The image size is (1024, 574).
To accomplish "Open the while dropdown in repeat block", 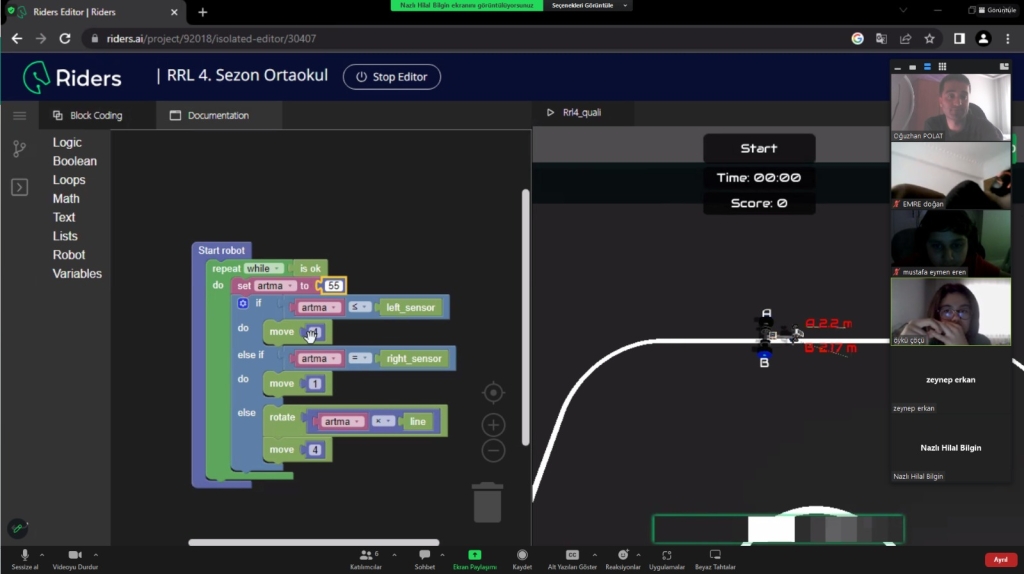I will click(x=258, y=268).
